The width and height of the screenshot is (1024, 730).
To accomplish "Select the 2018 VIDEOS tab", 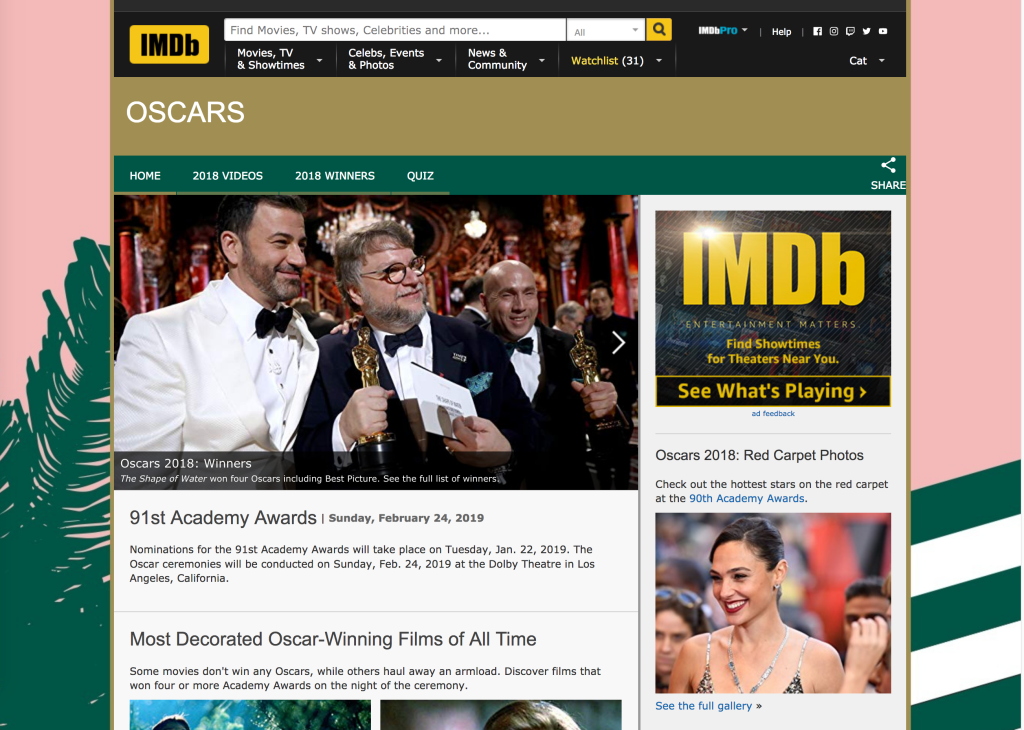I will coord(227,176).
